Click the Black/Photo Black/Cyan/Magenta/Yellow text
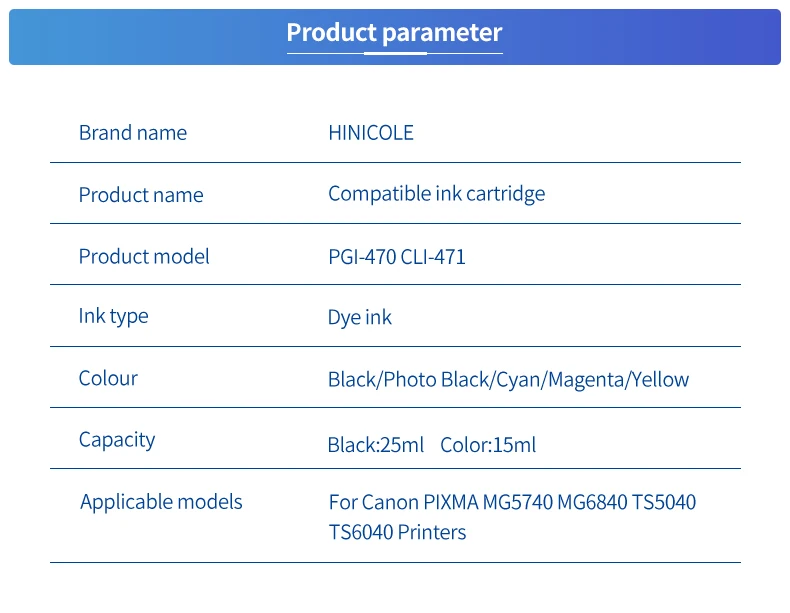 click(x=508, y=380)
